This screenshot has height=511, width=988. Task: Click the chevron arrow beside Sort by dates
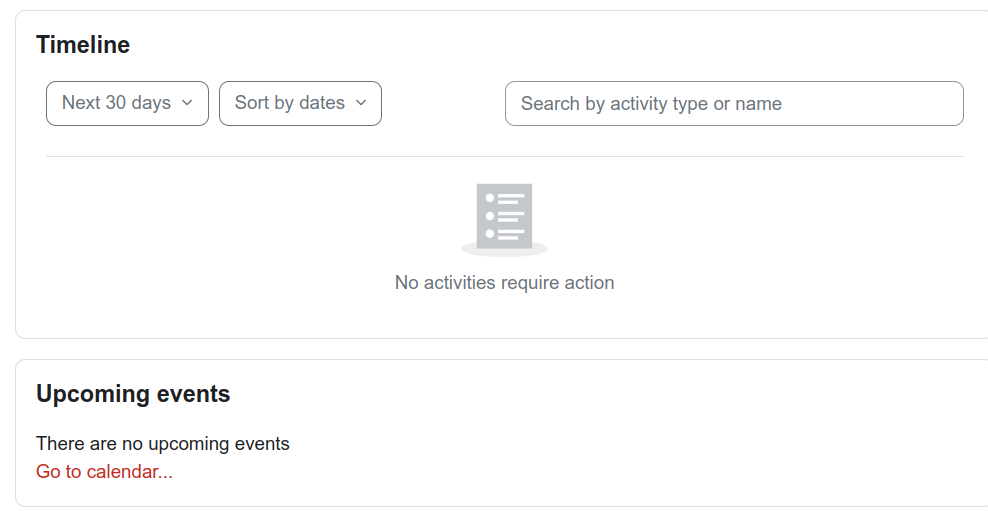(360, 103)
